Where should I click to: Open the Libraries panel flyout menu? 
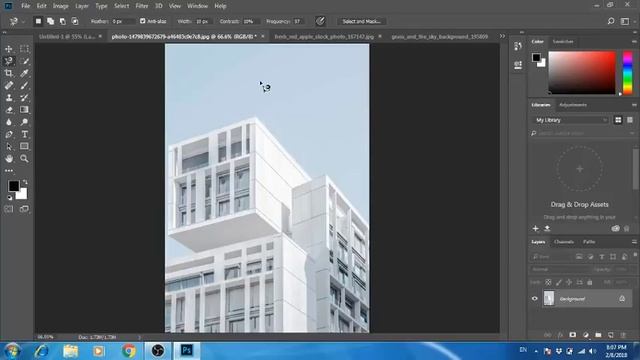(634, 105)
